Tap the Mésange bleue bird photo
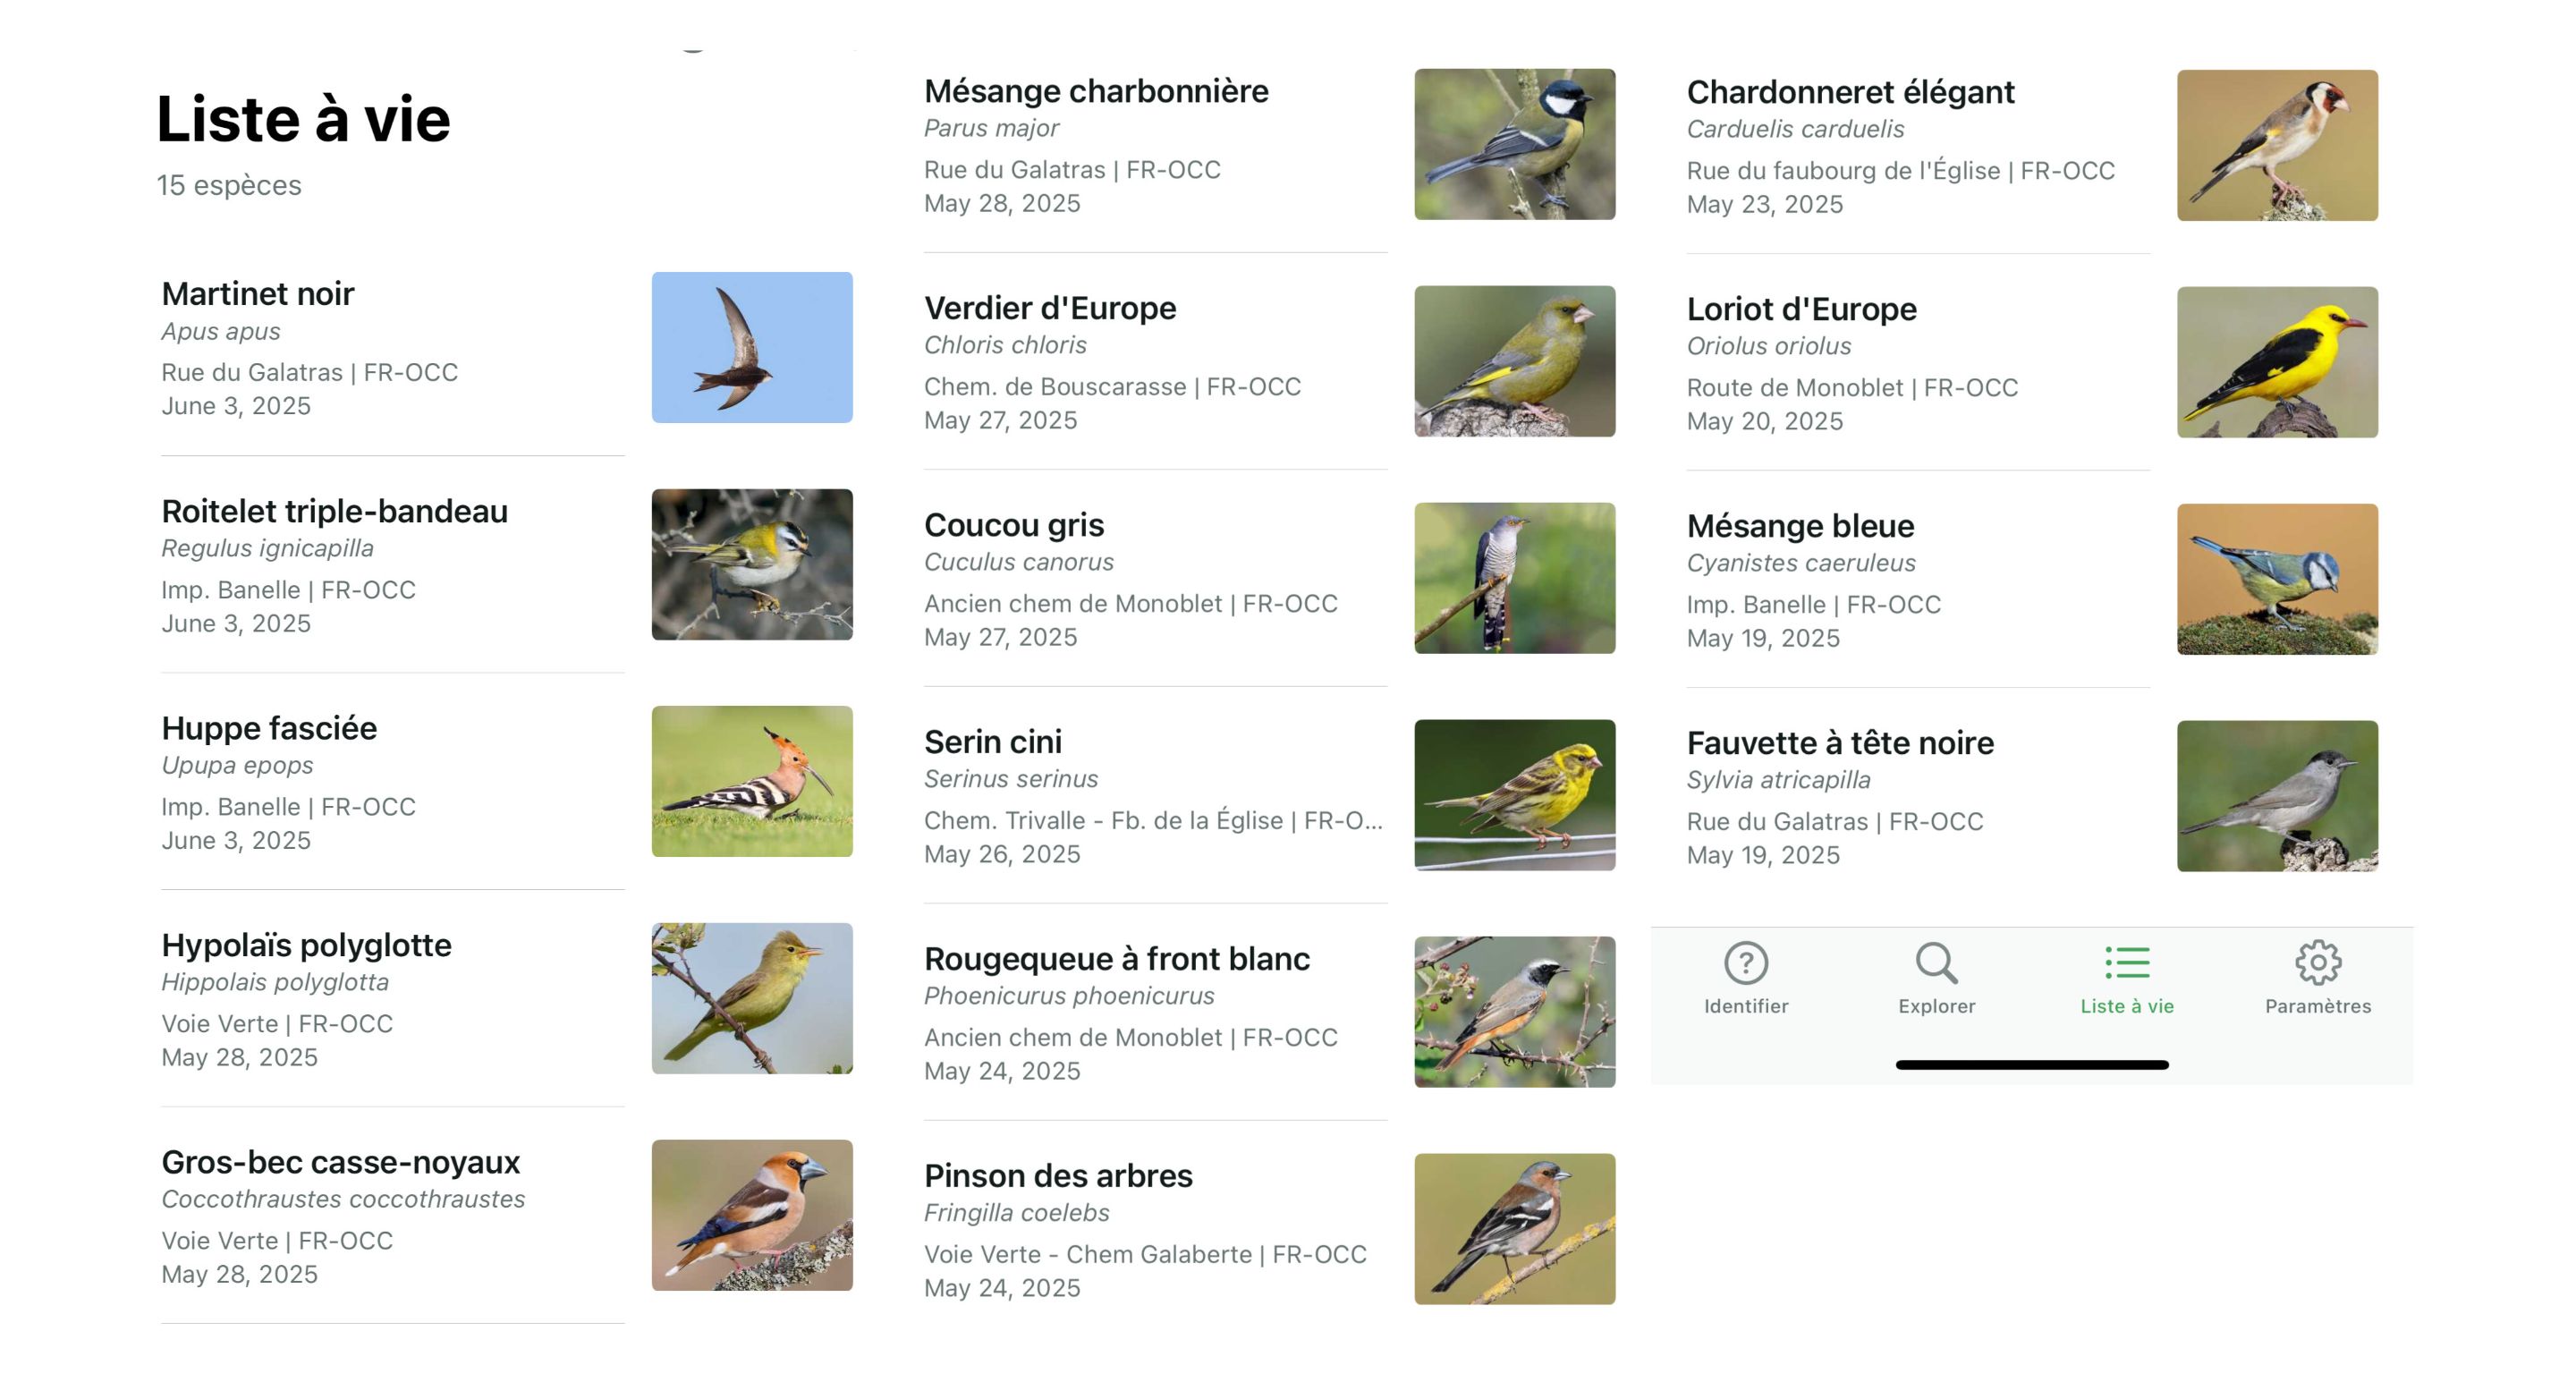 coord(2277,579)
